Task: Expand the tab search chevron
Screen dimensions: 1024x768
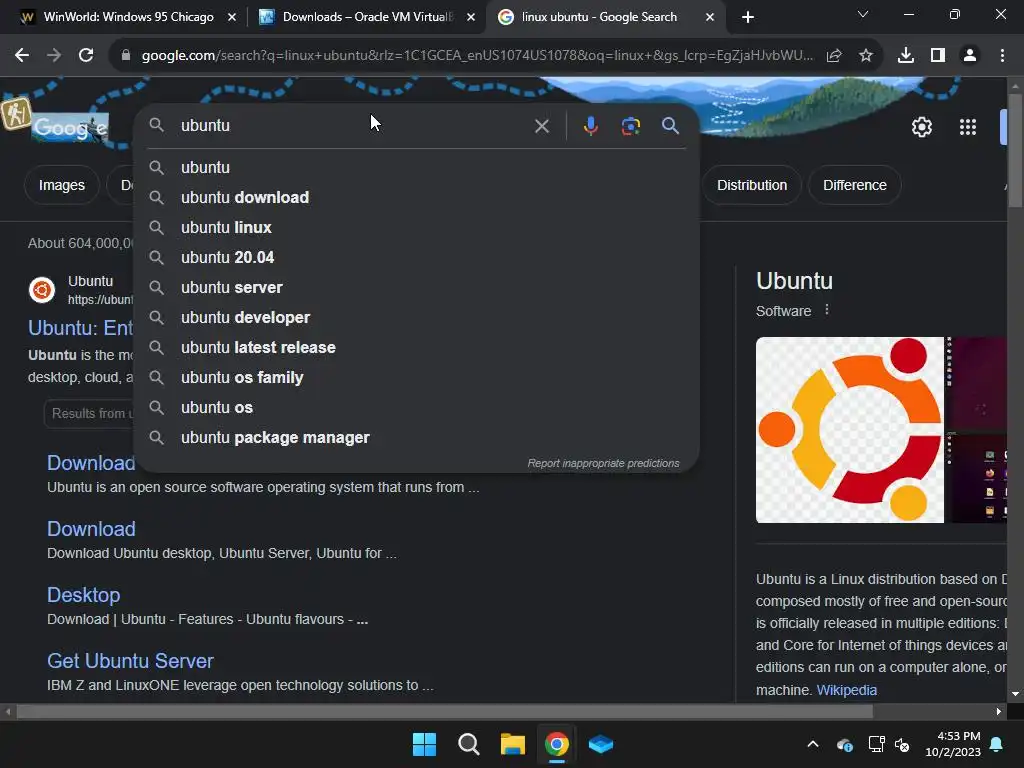Action: pos(863,14)
